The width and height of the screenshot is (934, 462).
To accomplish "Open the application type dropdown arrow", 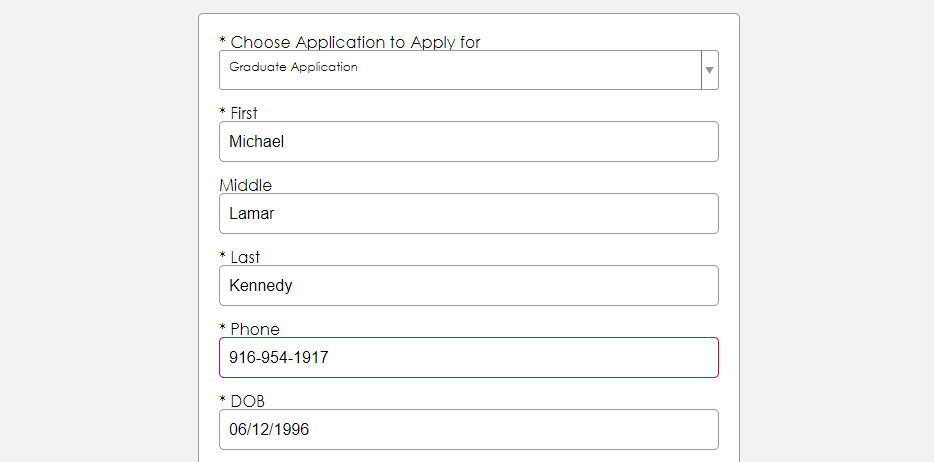I will [709, 70].
